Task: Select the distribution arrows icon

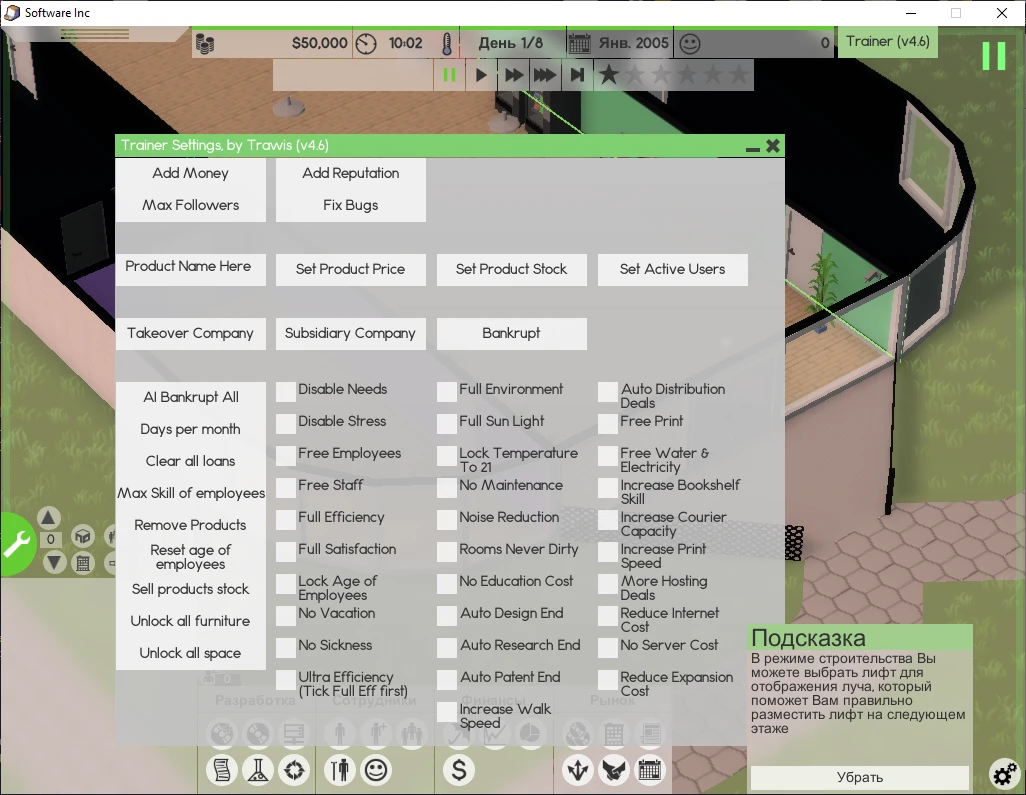Action: click(578, 770)
